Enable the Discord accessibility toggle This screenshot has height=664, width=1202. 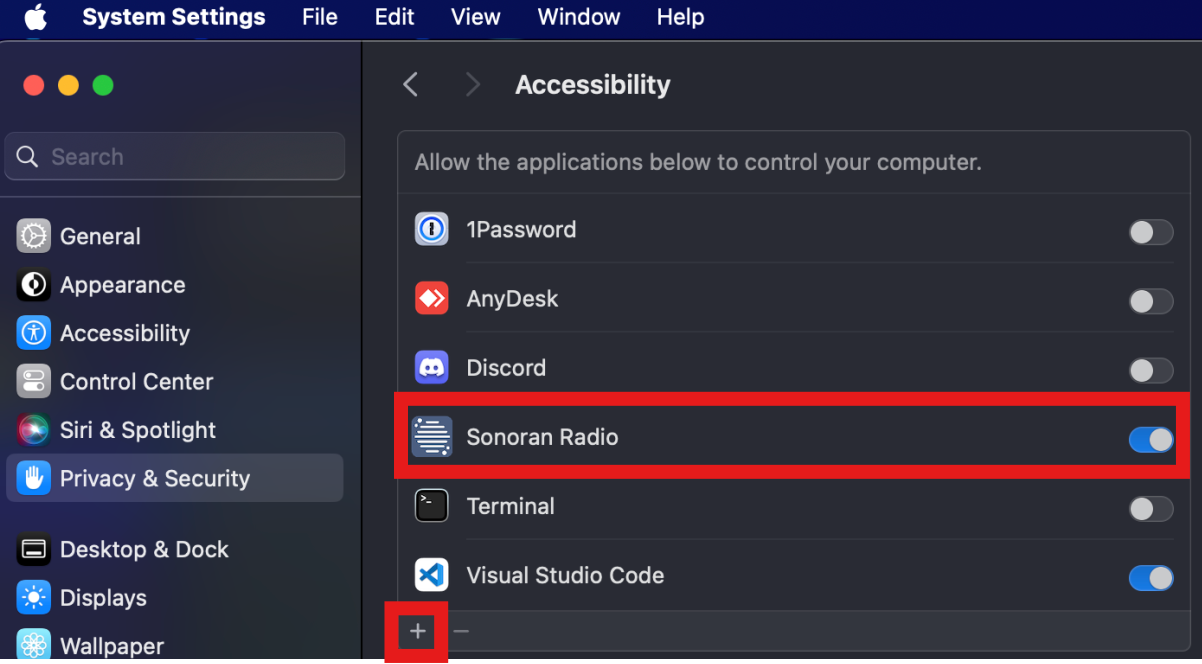pos(1151,370)
